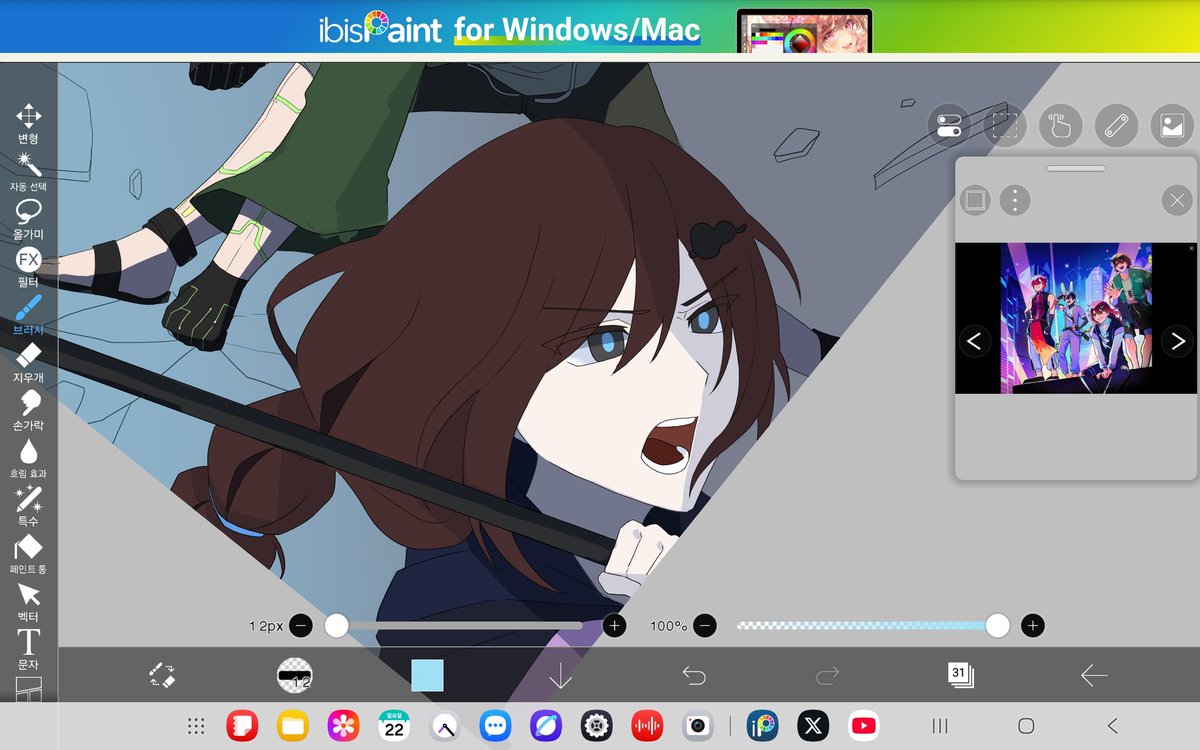Select the 특수 special pen tool

28,506
